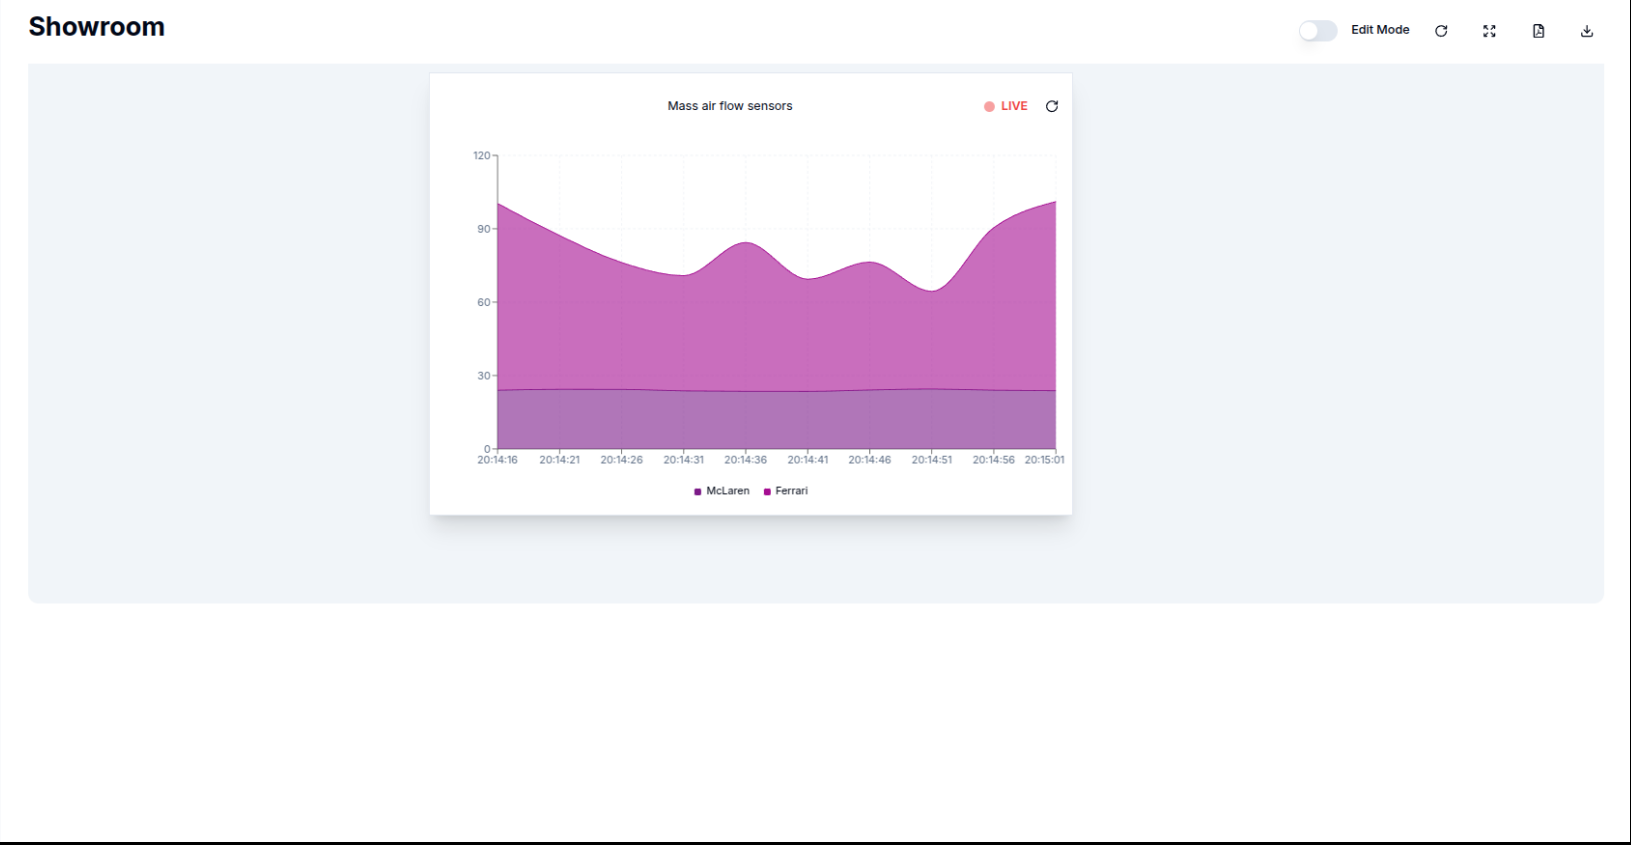Click the dashboard refresh icon in header
The height and width of the screenshot is (845, 1631).
(1441, 31)
